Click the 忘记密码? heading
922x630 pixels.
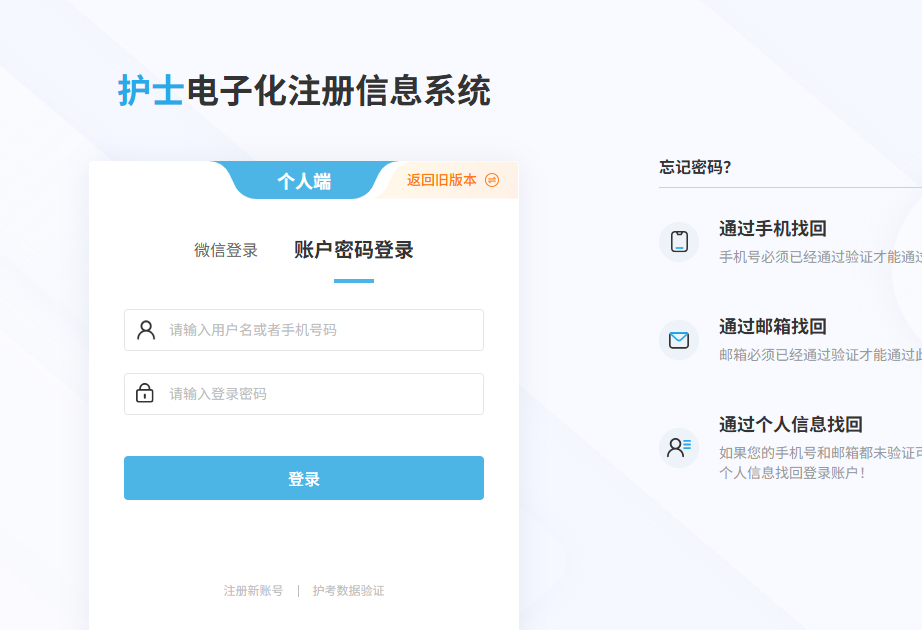[695, 167]
